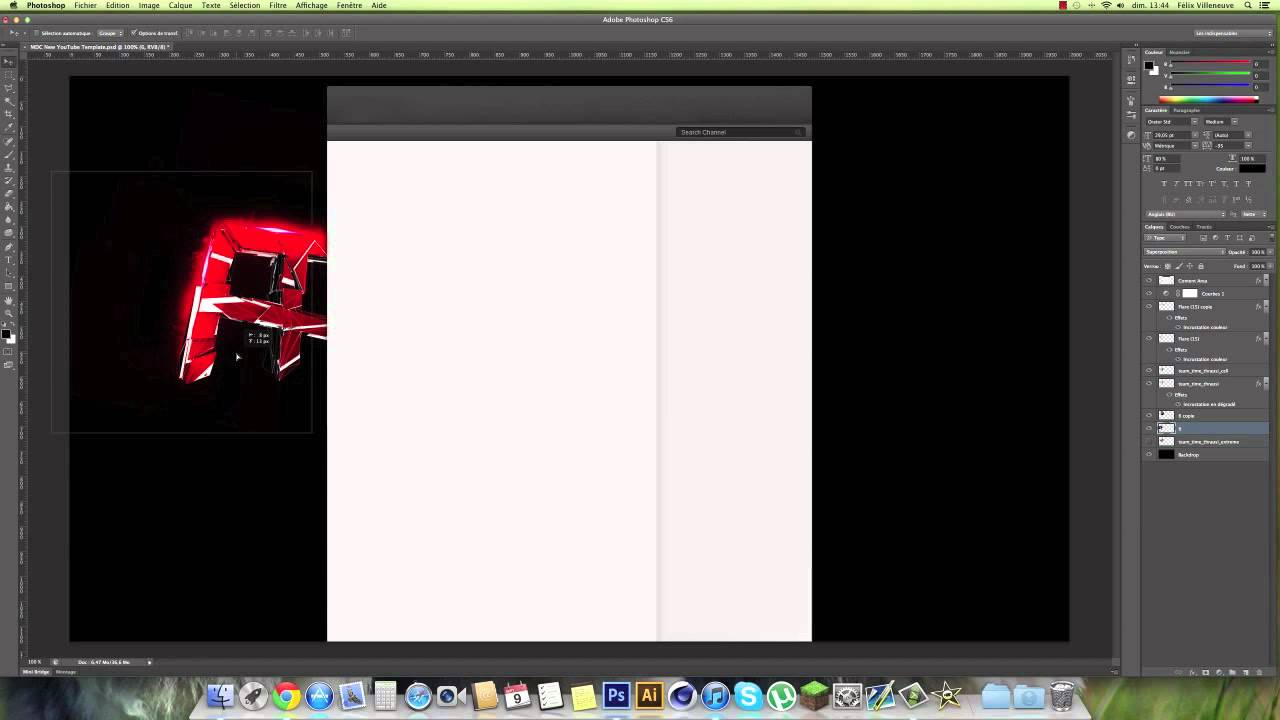Open the Métrique kerning dropdown
This screenshot has height=720, width=1280.
(x=1177, y=146)
